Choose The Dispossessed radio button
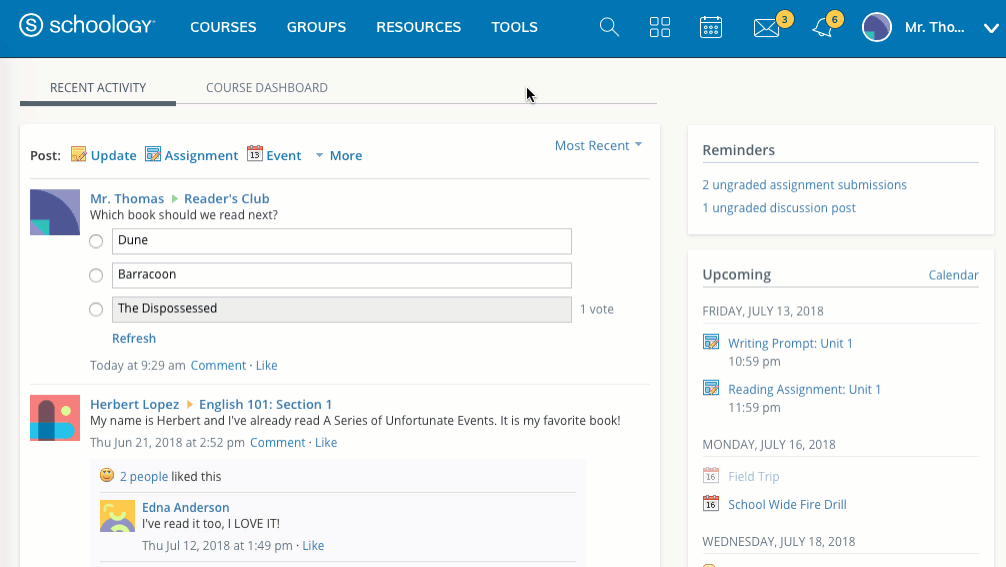This screenshot has width=1006, height=567. click(x=96, y=309)
